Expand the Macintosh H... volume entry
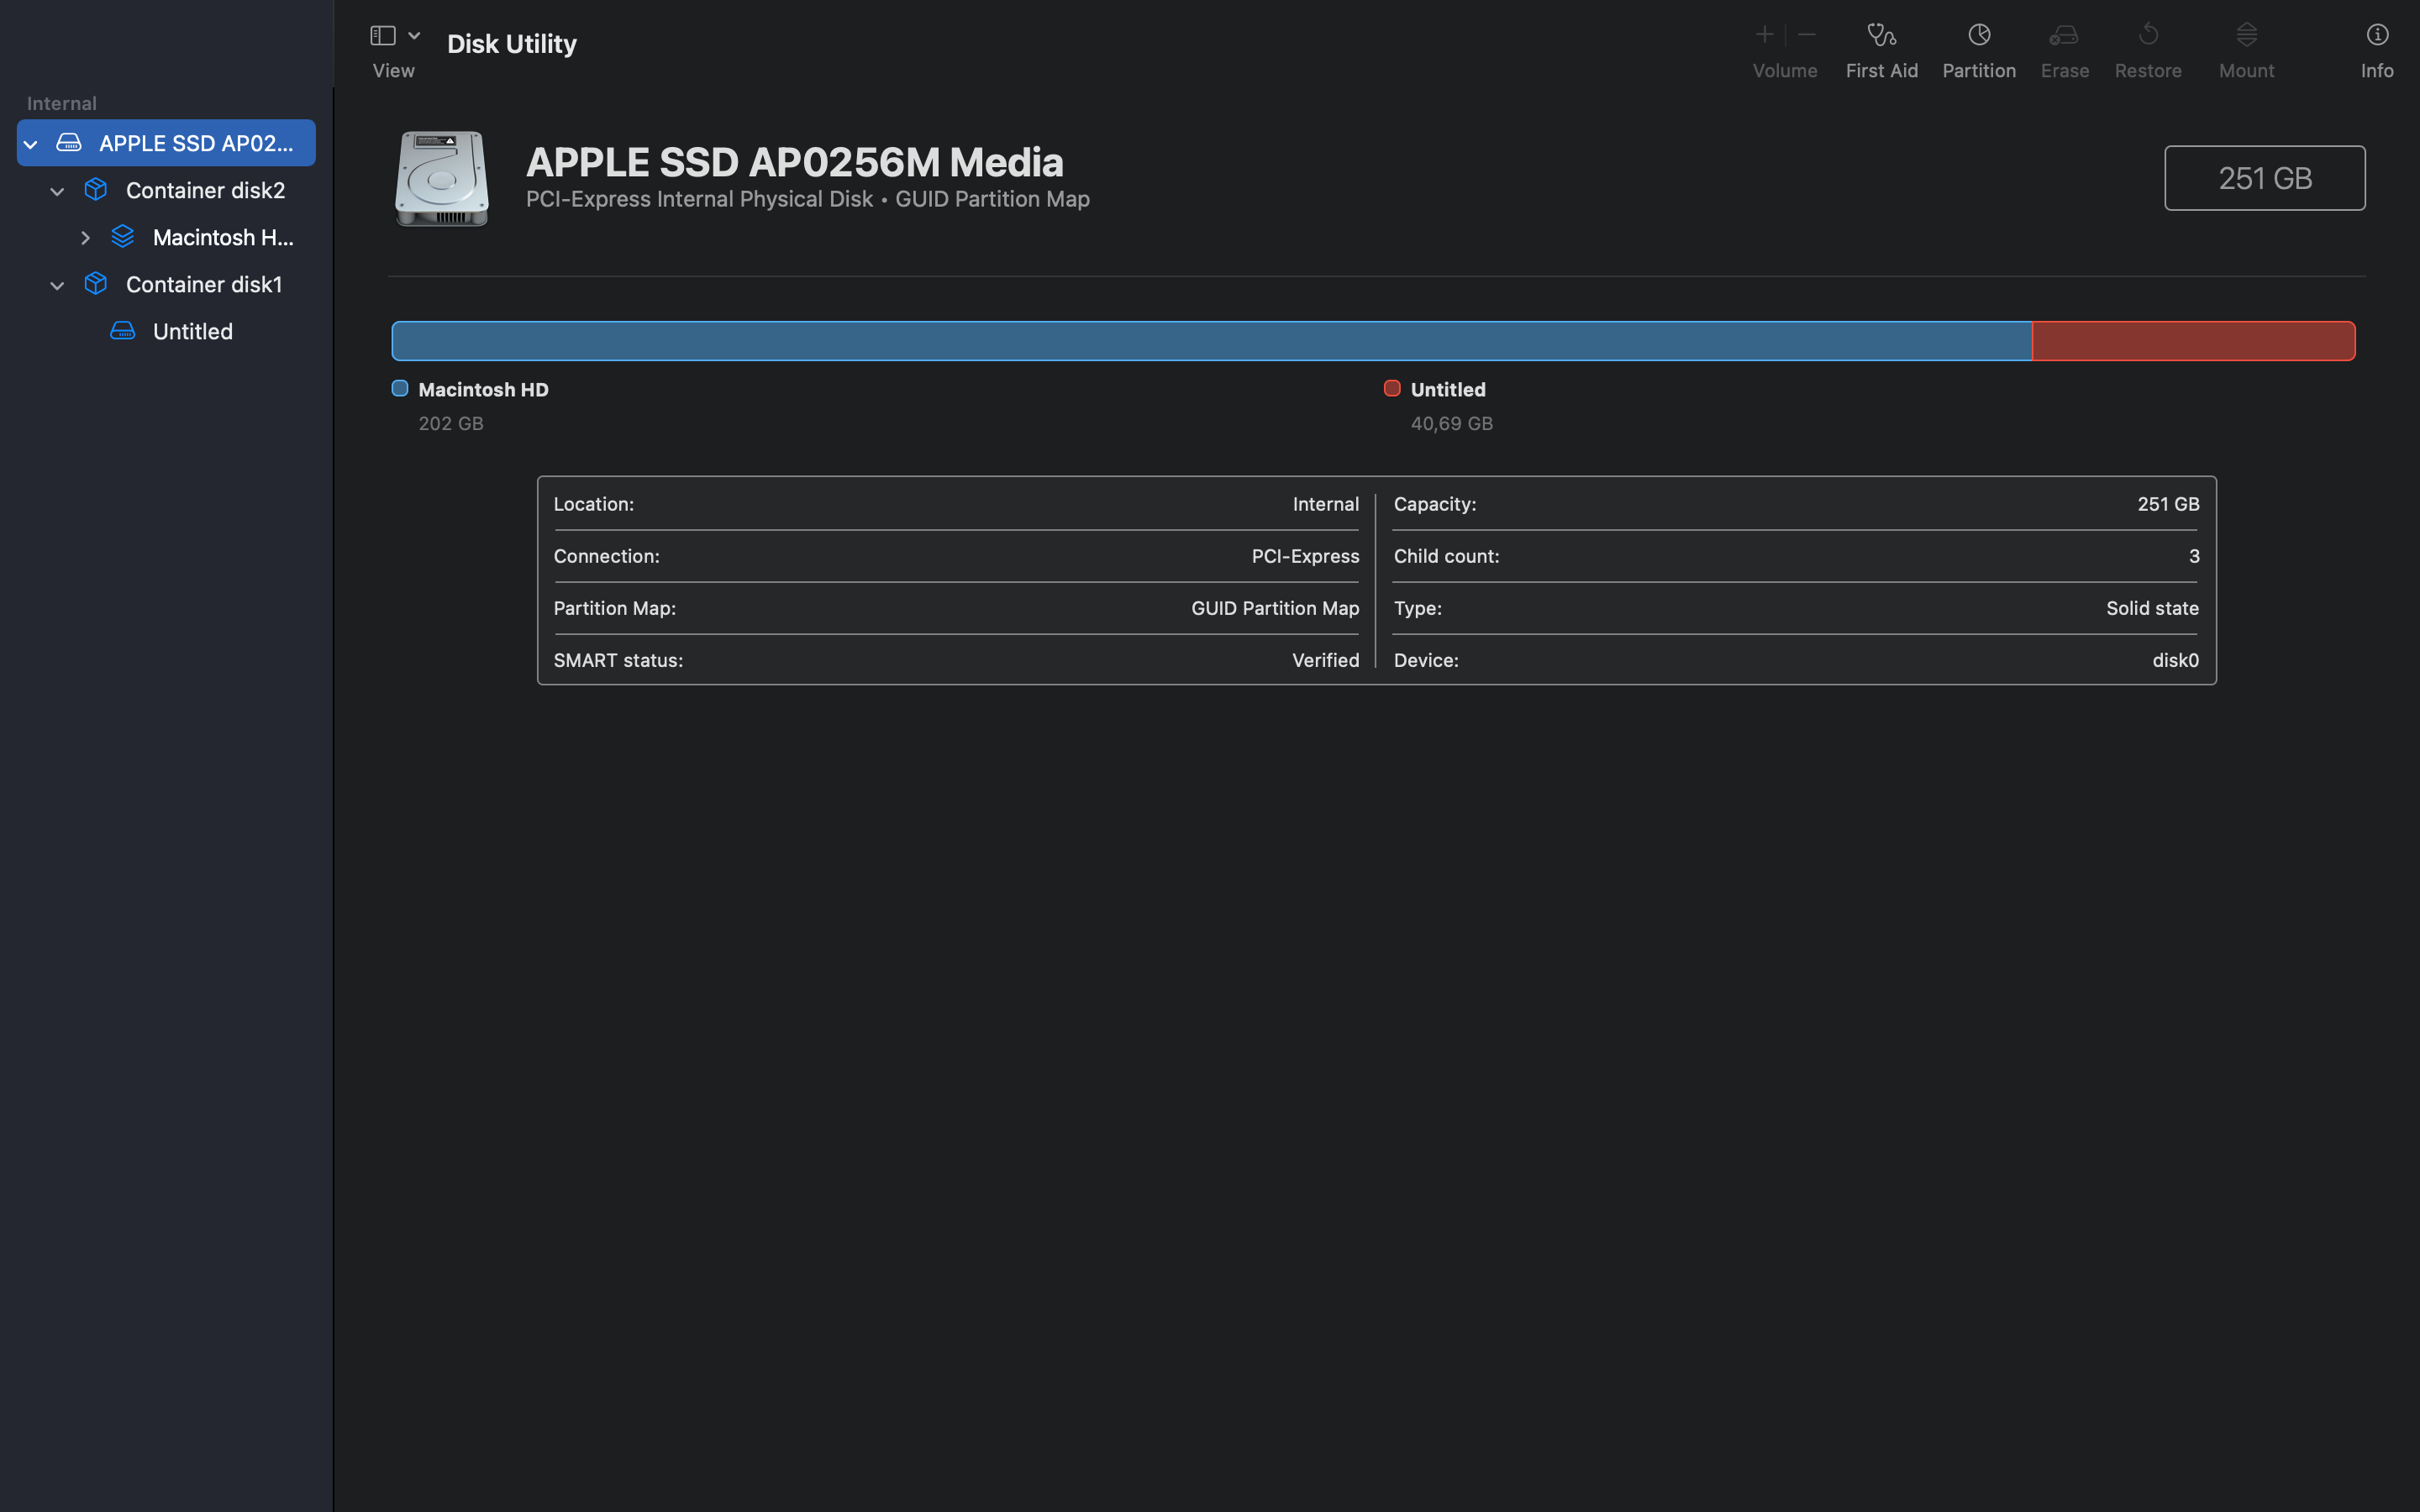 point(85,237)
